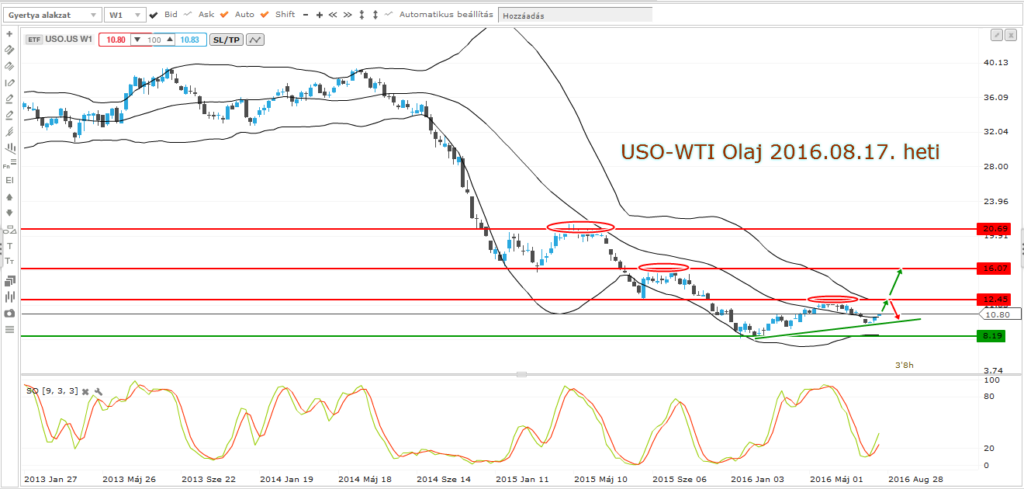Click the second vertical scale arrow icon
1024x489 pixels.
[x=375, y=14]
